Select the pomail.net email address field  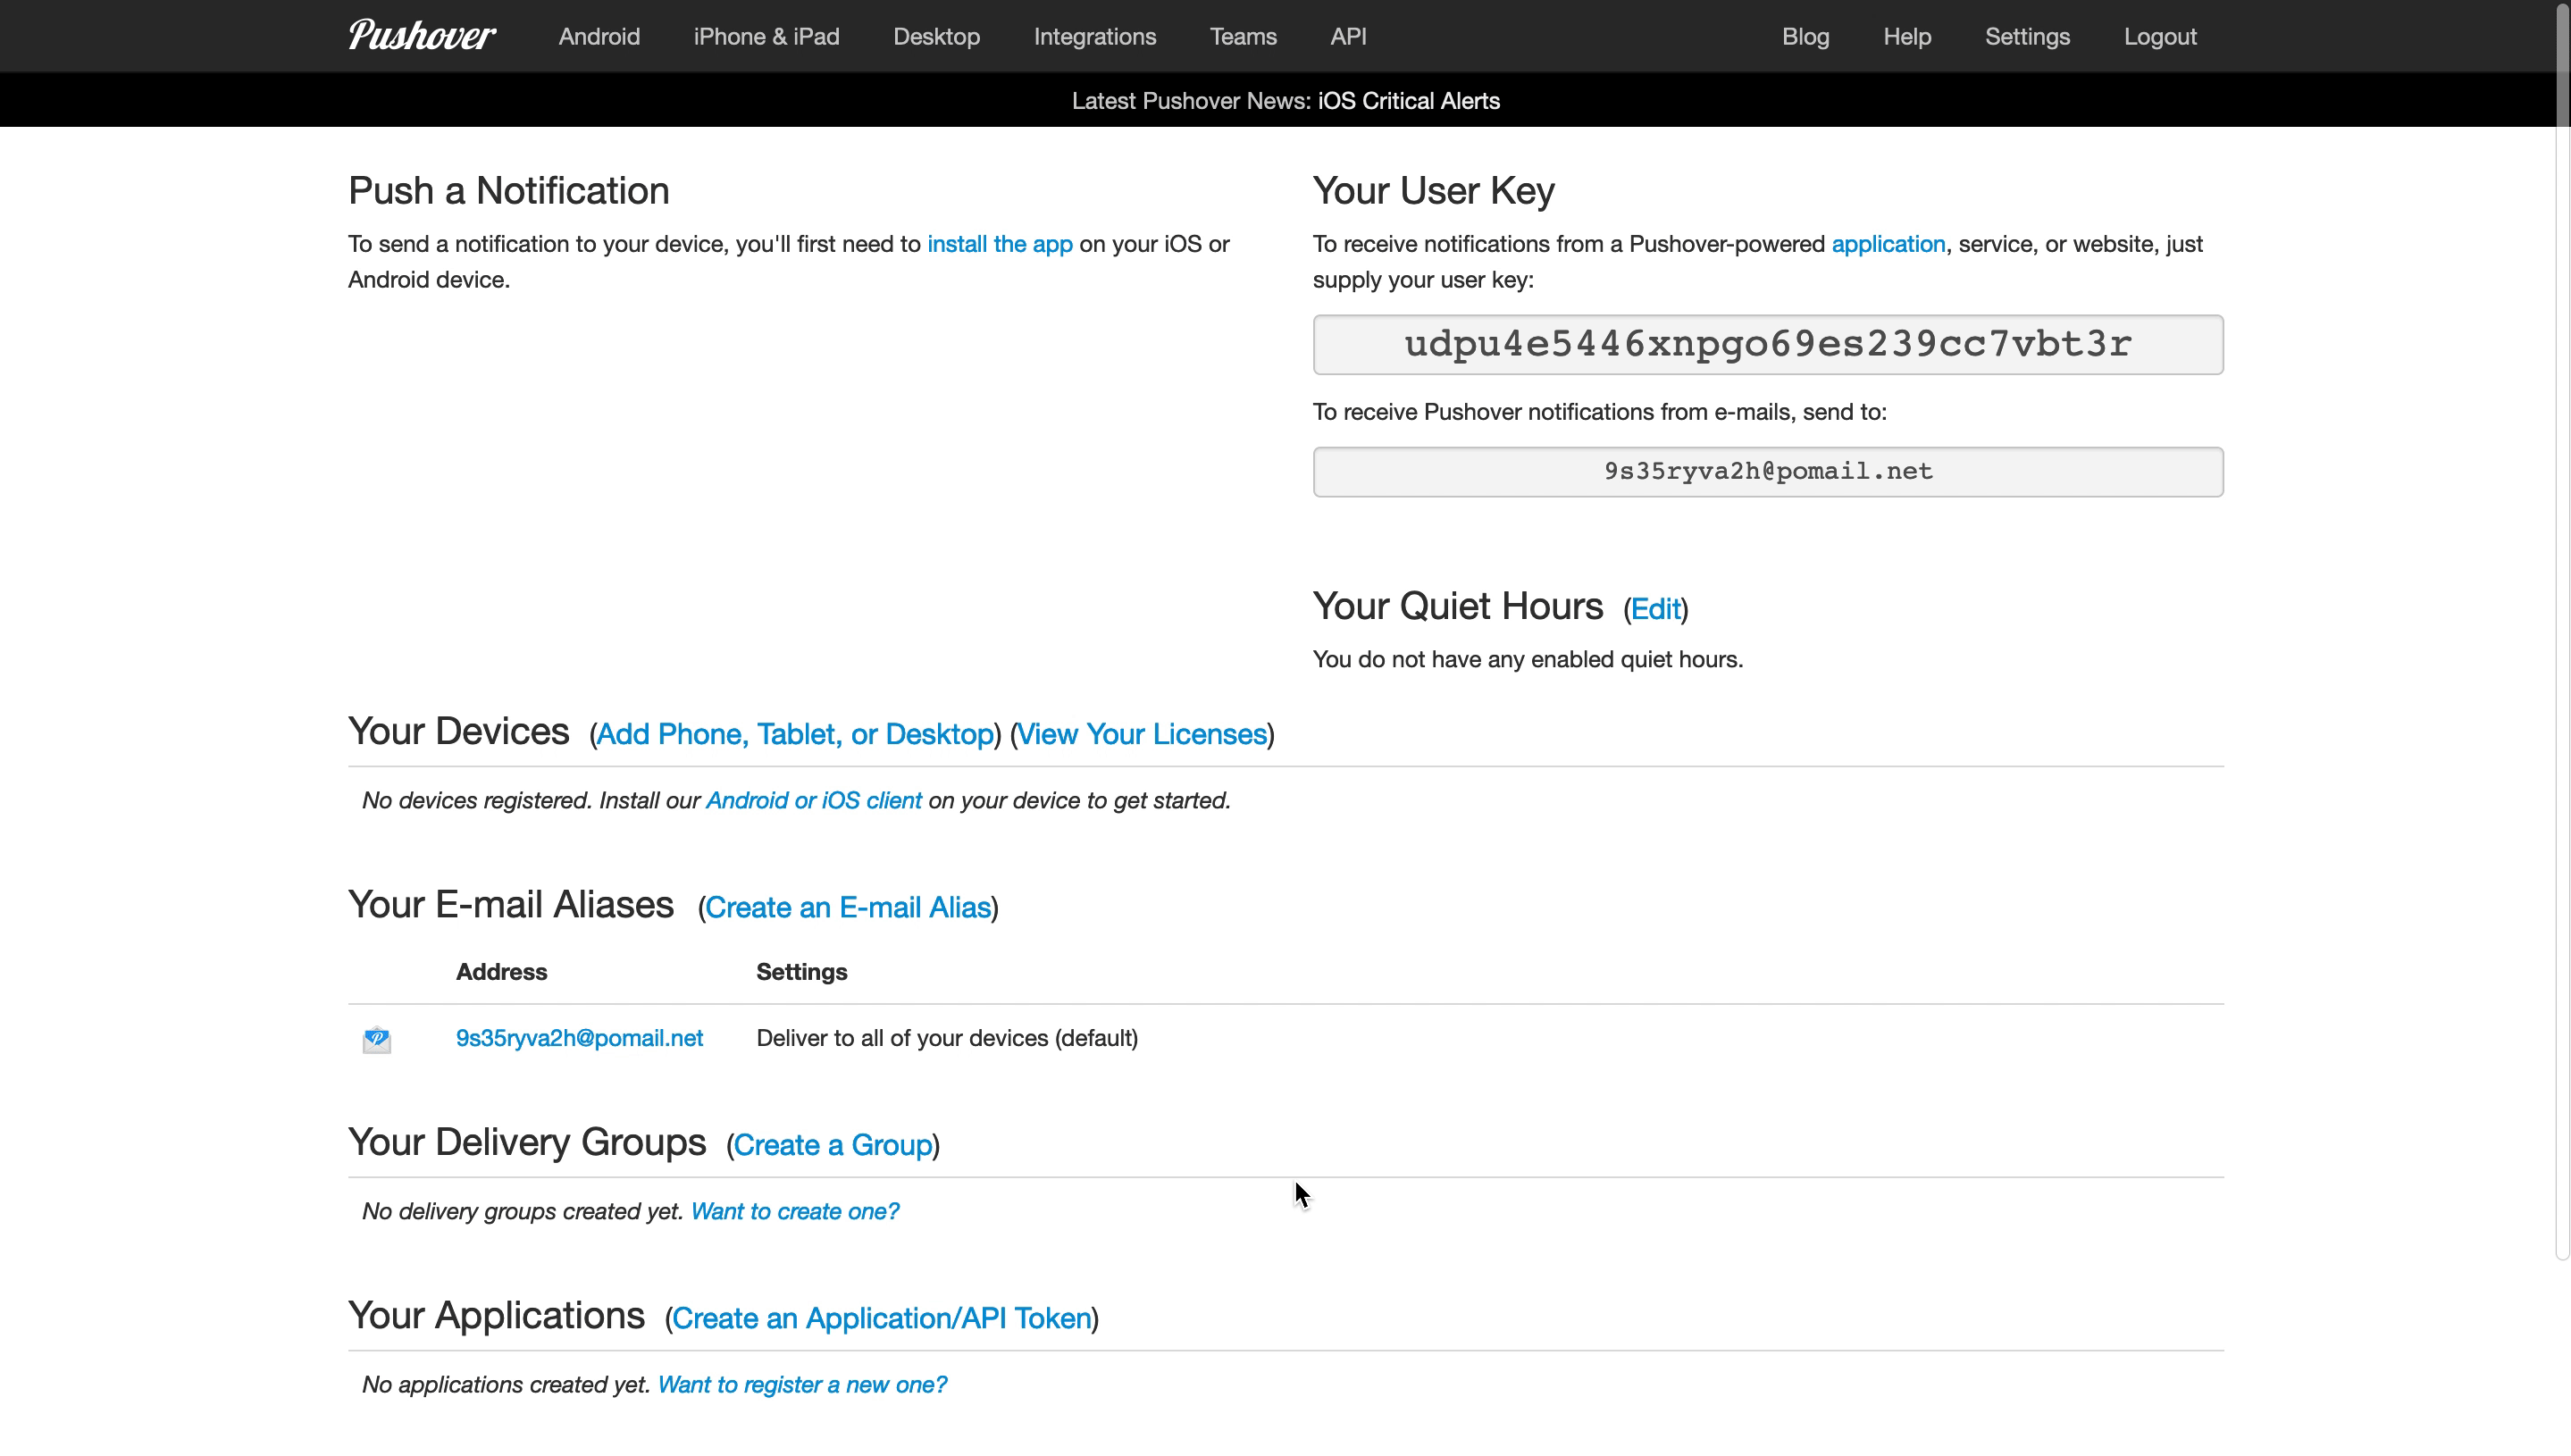[1767, 472]
